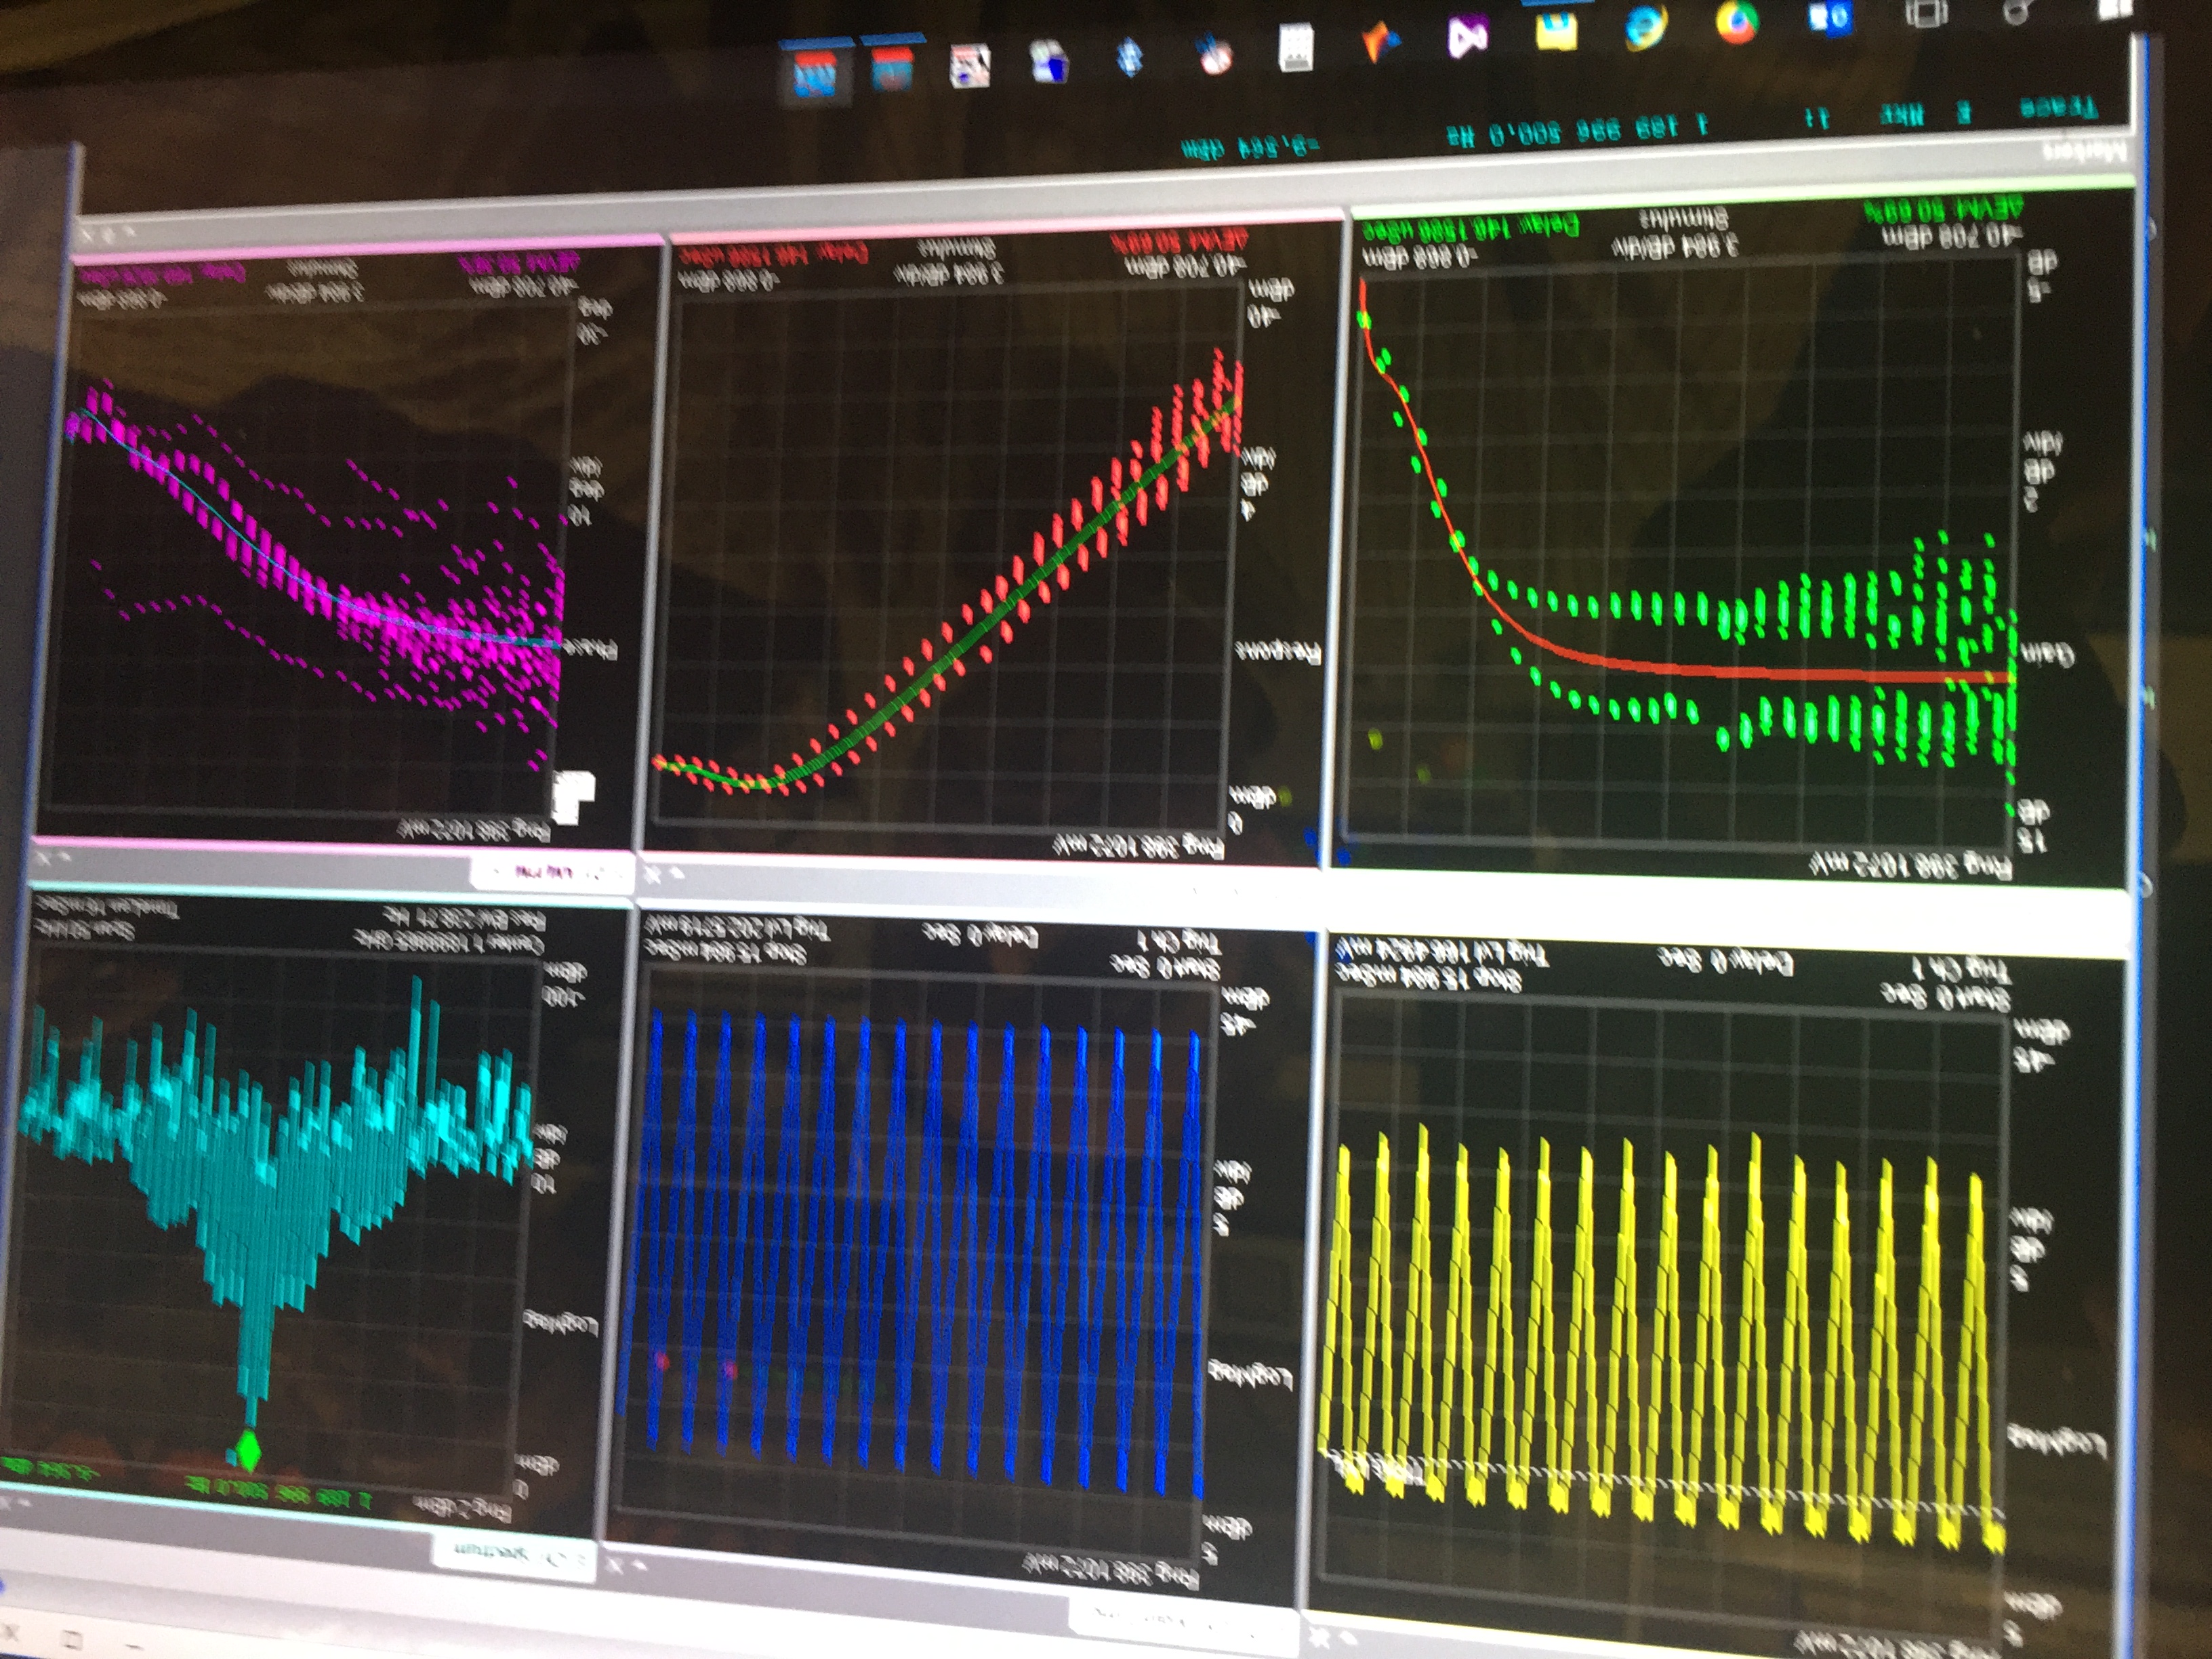2212x1659 pixels.
Task: Close the red AM/AM trace window
Action: [x=651, y=876]
